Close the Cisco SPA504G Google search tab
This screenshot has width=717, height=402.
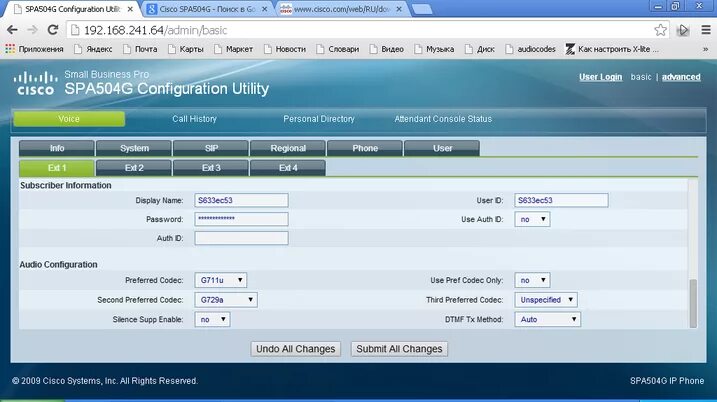pos(264,9)
